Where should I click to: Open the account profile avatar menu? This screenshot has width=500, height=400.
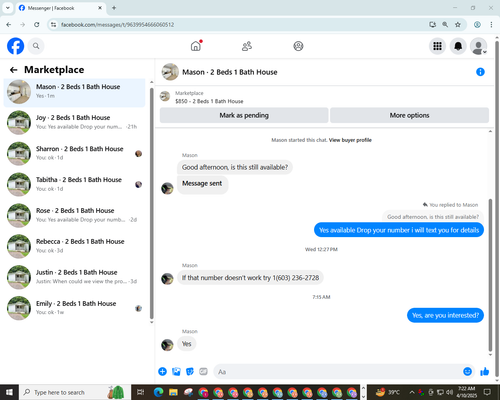pyautogui.click(x=478, y=46)
